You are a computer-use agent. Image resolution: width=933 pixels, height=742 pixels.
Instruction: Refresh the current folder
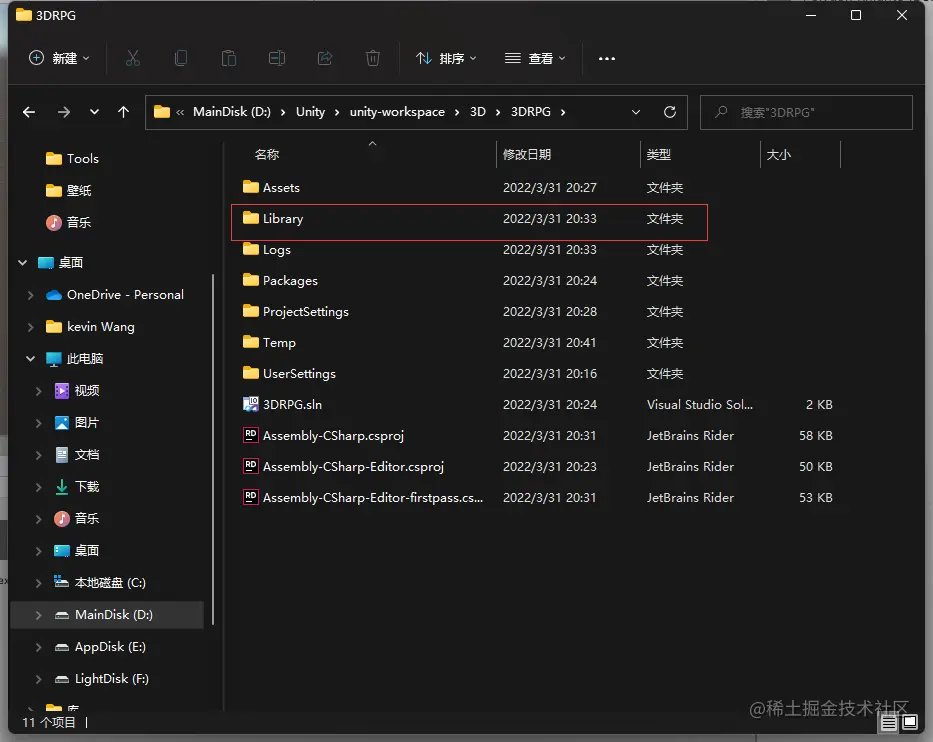pos(669,112)
